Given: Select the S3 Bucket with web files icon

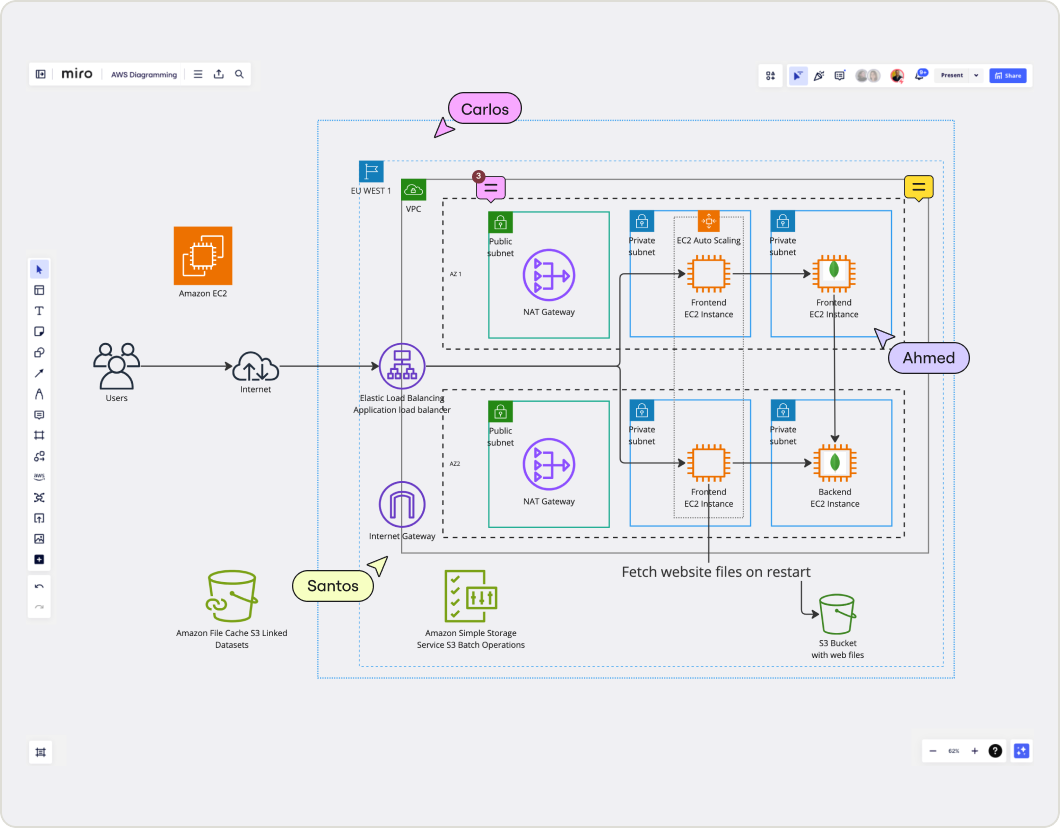Looking at the screenshot, I should (x=837, y=615).
